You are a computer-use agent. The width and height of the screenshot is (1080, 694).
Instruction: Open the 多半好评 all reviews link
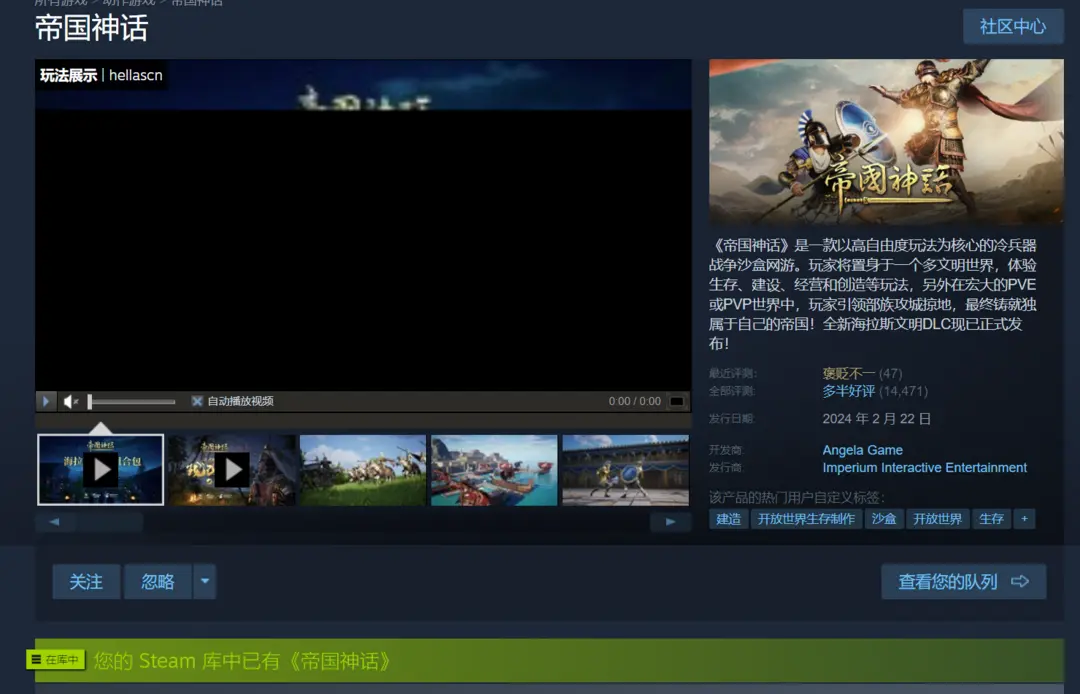pos(848,391)
